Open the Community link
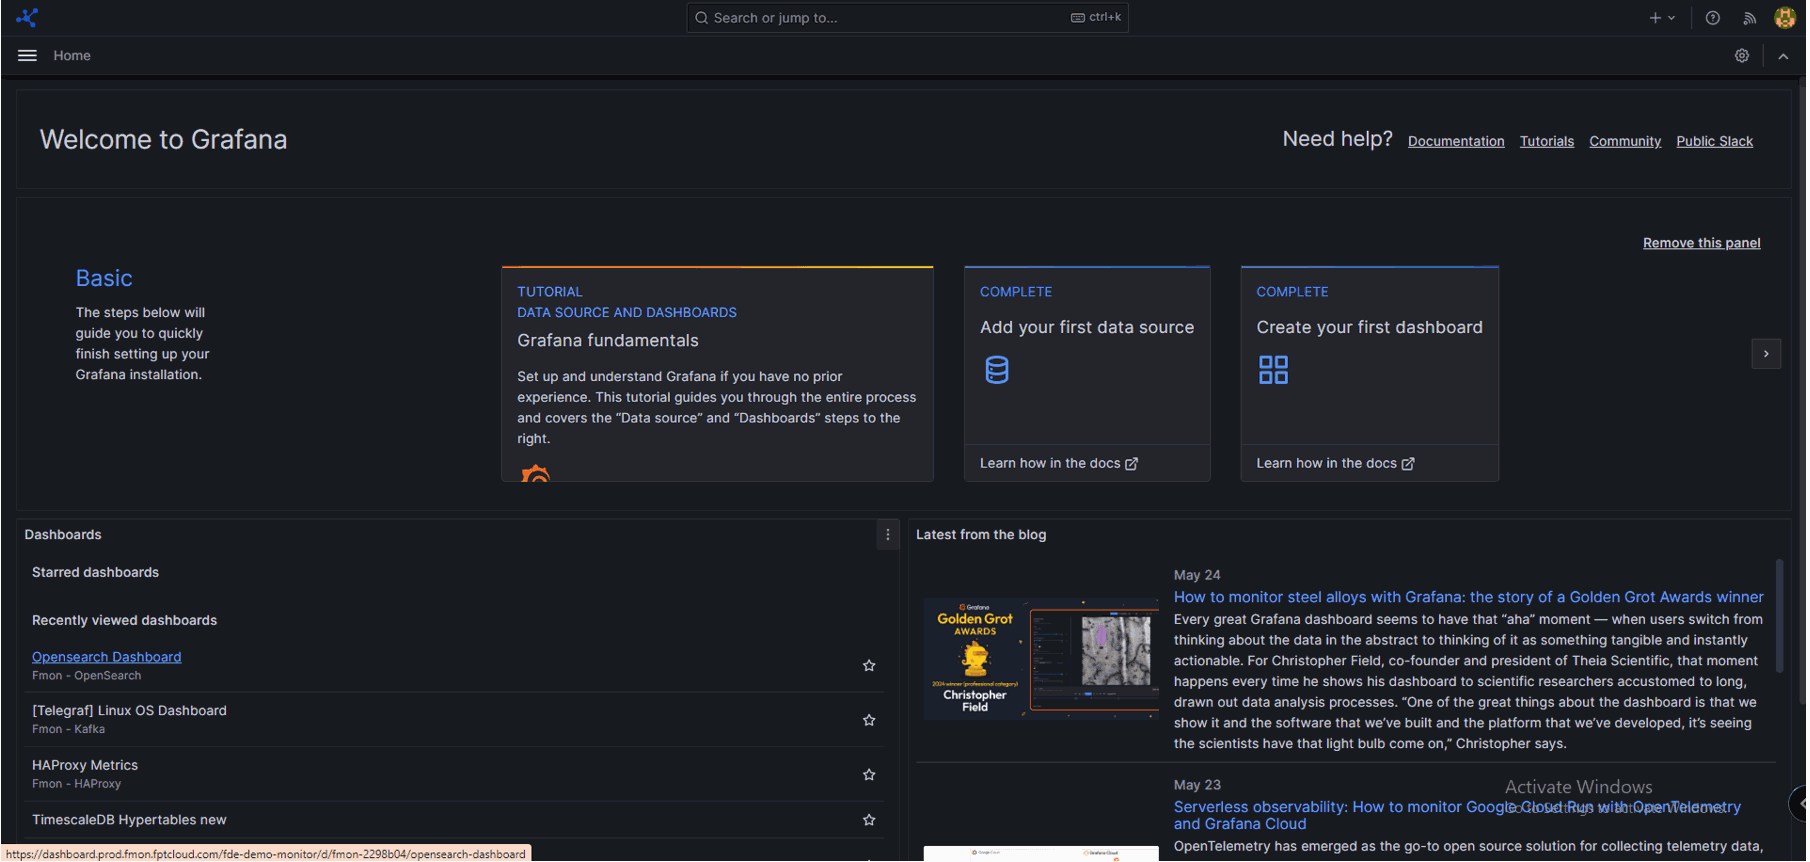The height and width of the screenshot is (862, 1810). (x=1625, y=142)
